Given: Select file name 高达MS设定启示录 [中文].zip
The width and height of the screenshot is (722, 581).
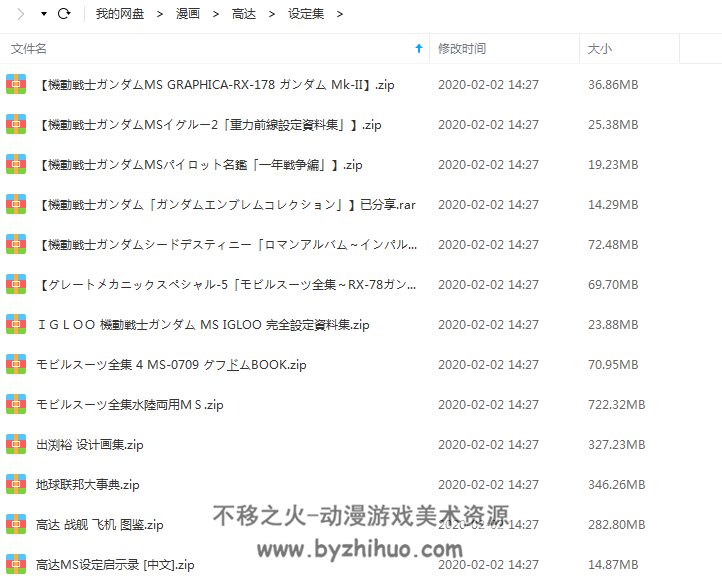Looking at the screenshot, I should click(115, 565).
